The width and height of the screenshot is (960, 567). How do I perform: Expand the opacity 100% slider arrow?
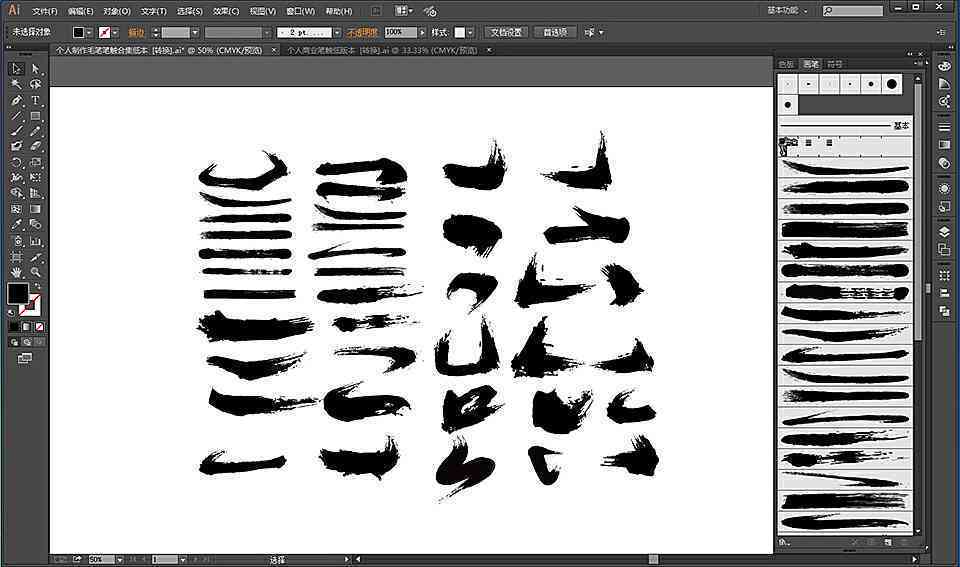coord(422,32)
